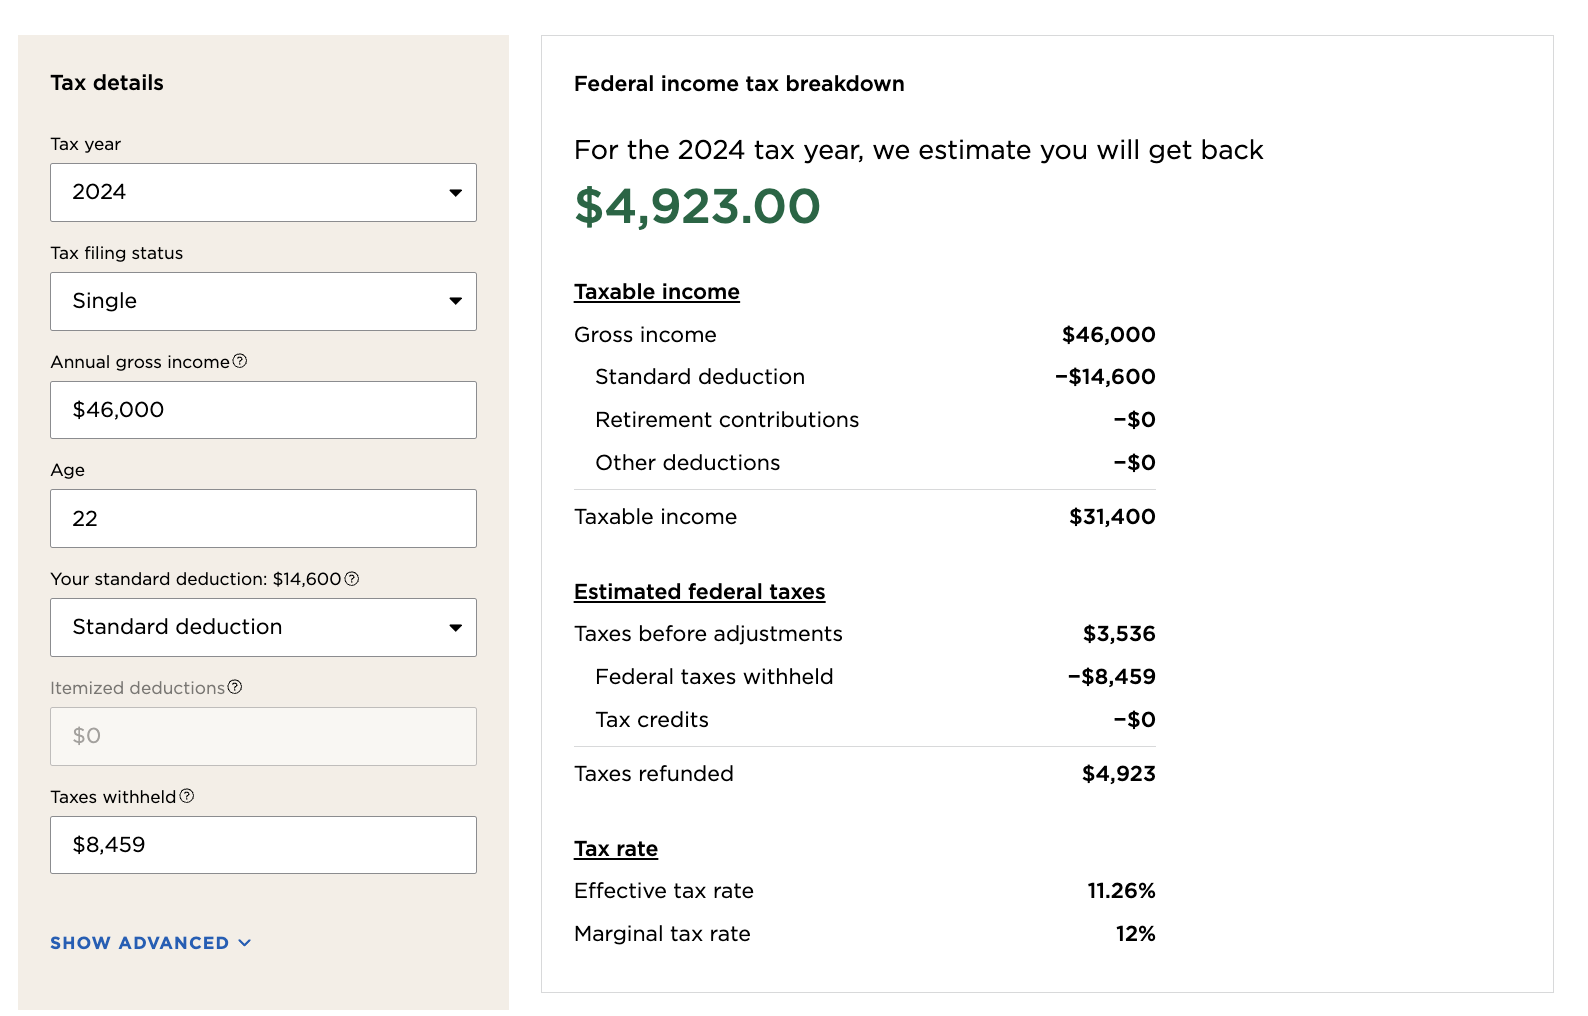1588x1016 pixels.
Task: Click help icon beside Itemized deductions
Action: click(235, 687)
